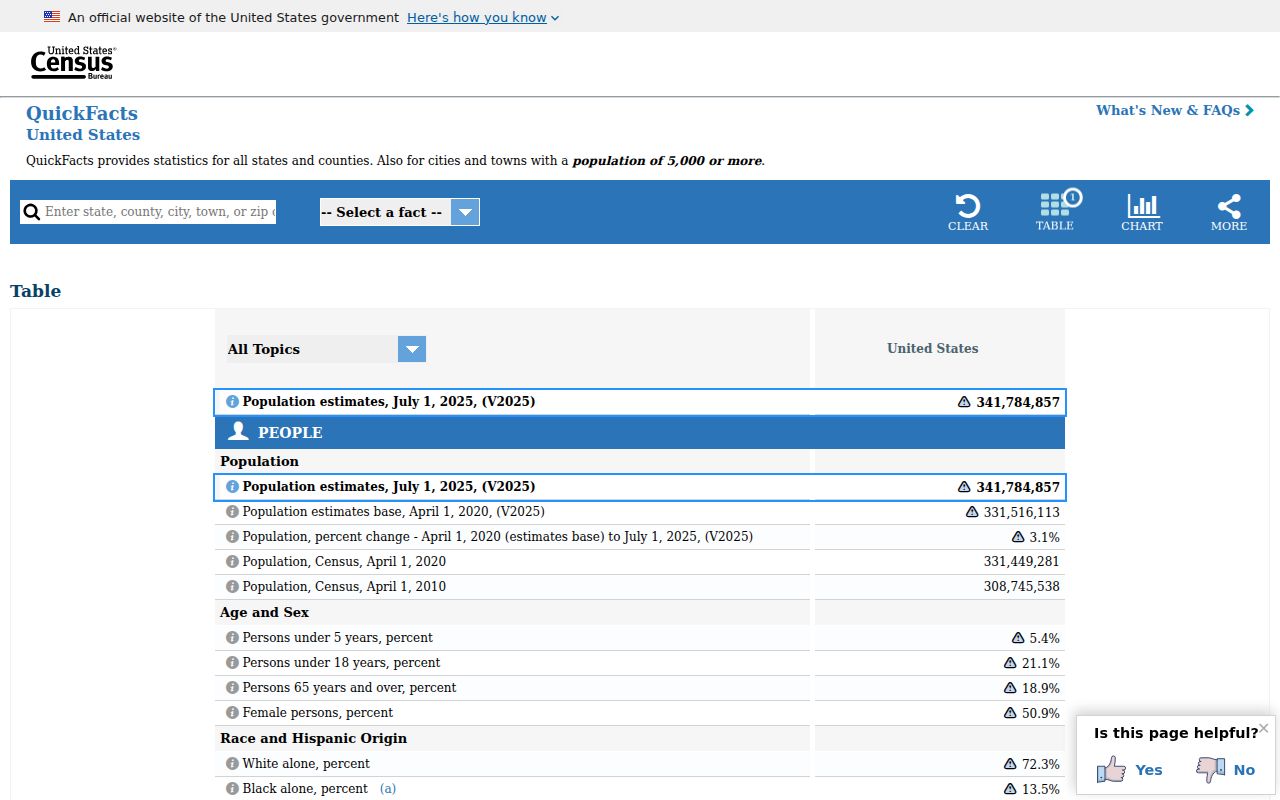
Task: Click the 'Age and Sex' subsection heading
Action: coord(265,612)
